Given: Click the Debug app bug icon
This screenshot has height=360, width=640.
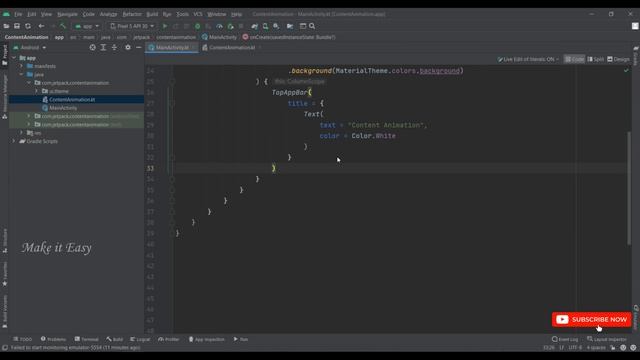Looking at the screenshot, I should pos(198,26).
